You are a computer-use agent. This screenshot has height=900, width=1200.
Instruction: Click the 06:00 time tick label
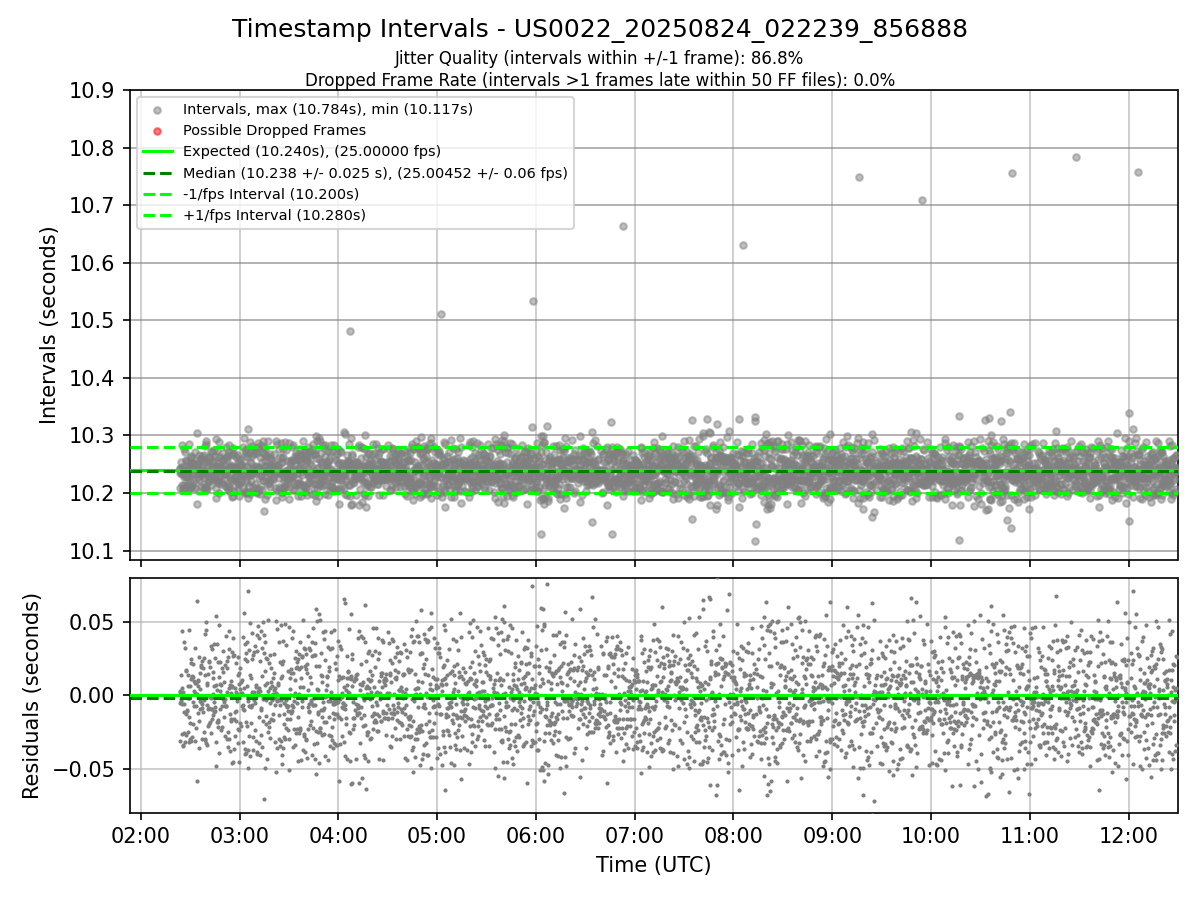pos(536,835)
